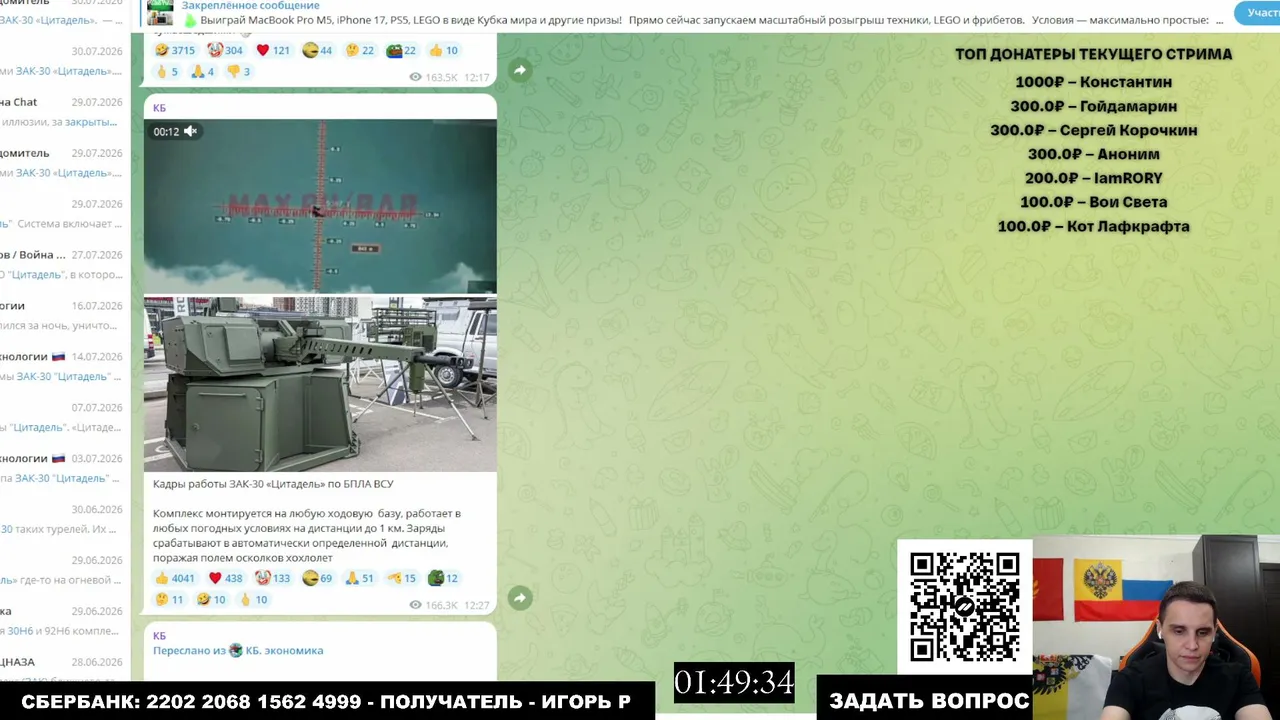Forward the post with 166.3K views
Screen dimensions: 1280x720
(x=520, y=598)
